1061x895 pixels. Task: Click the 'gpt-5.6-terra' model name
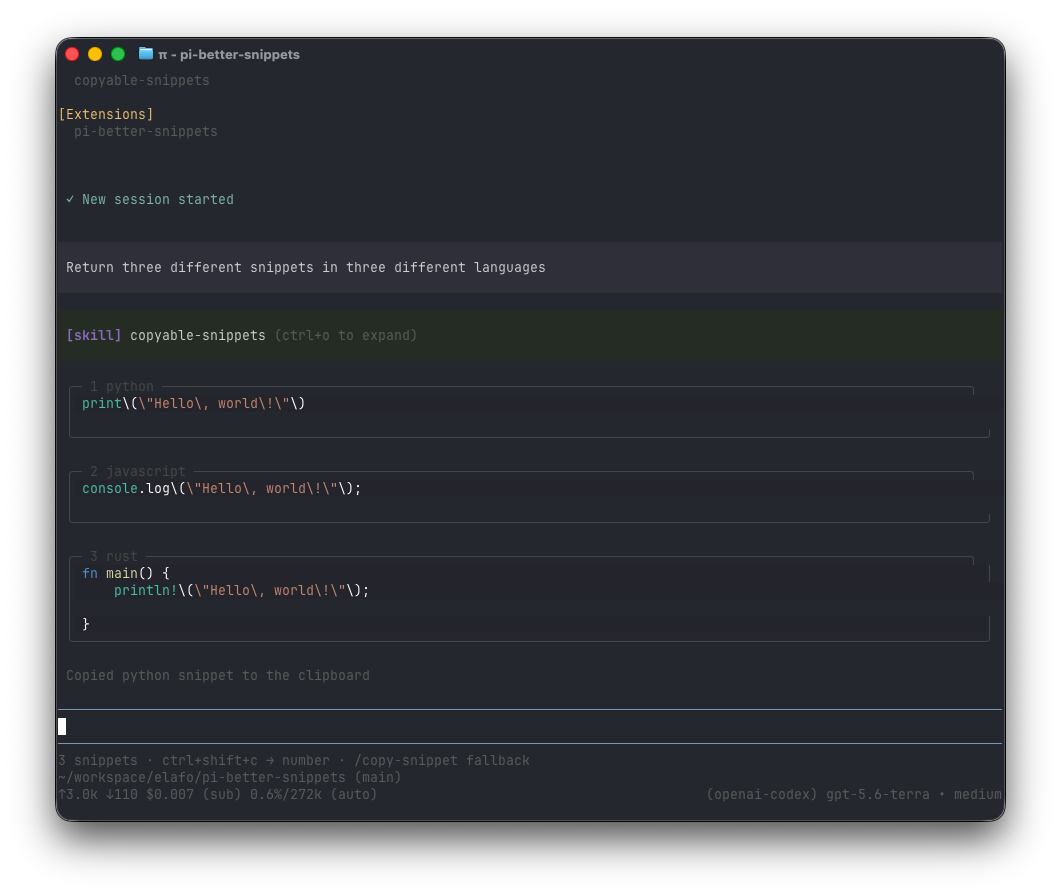(x=878, y=794)
